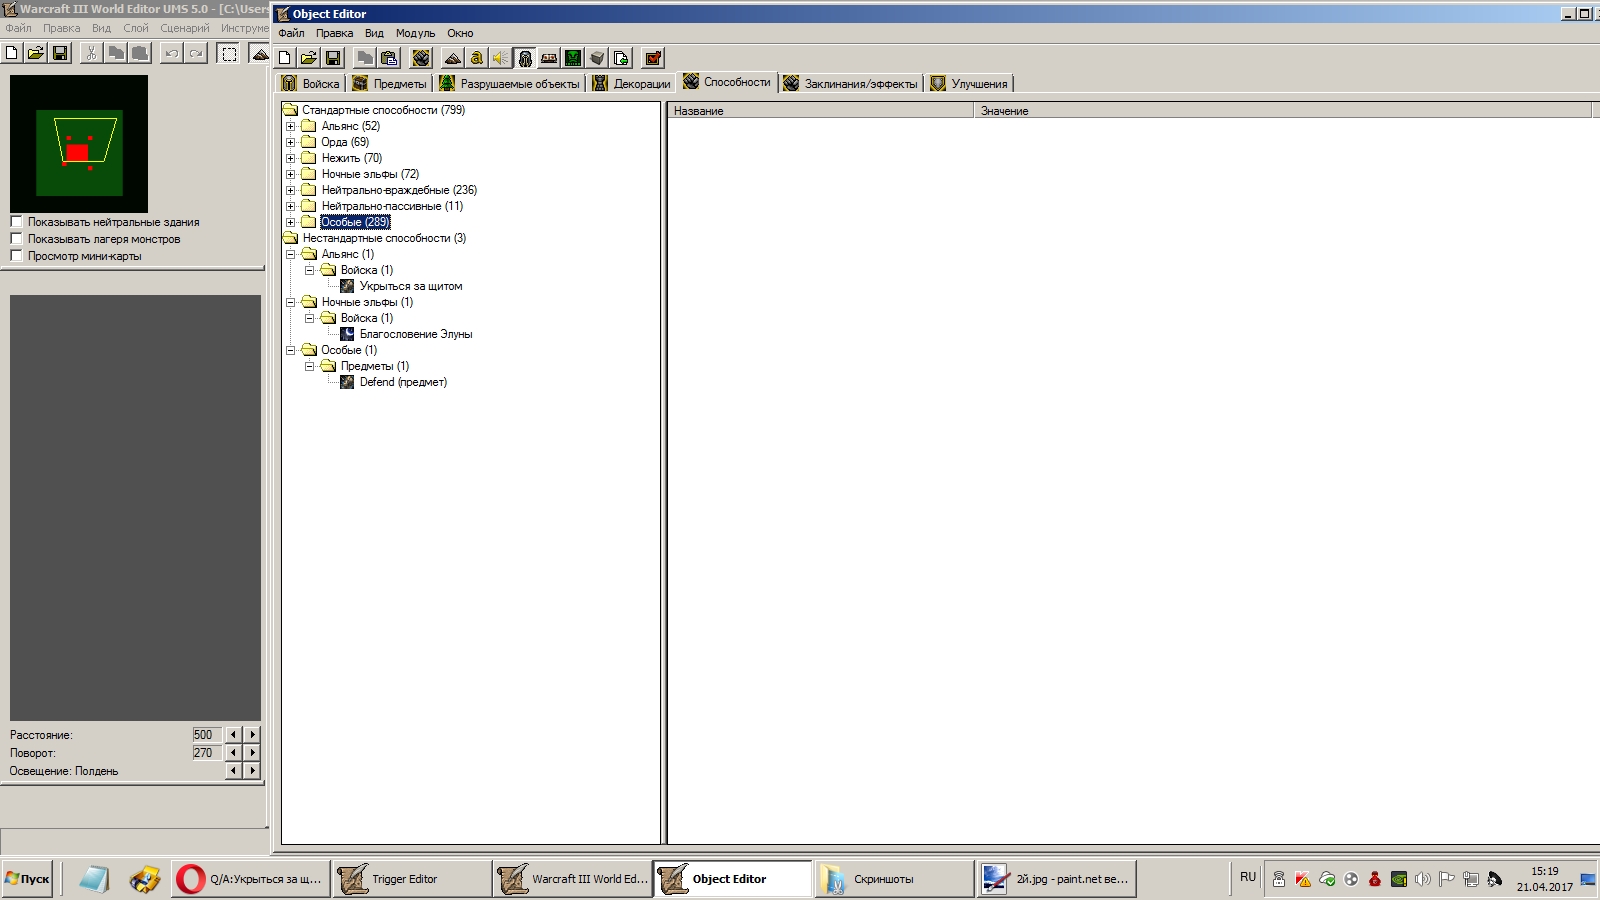Switch to the Улучшения tab

coord(970,84)
